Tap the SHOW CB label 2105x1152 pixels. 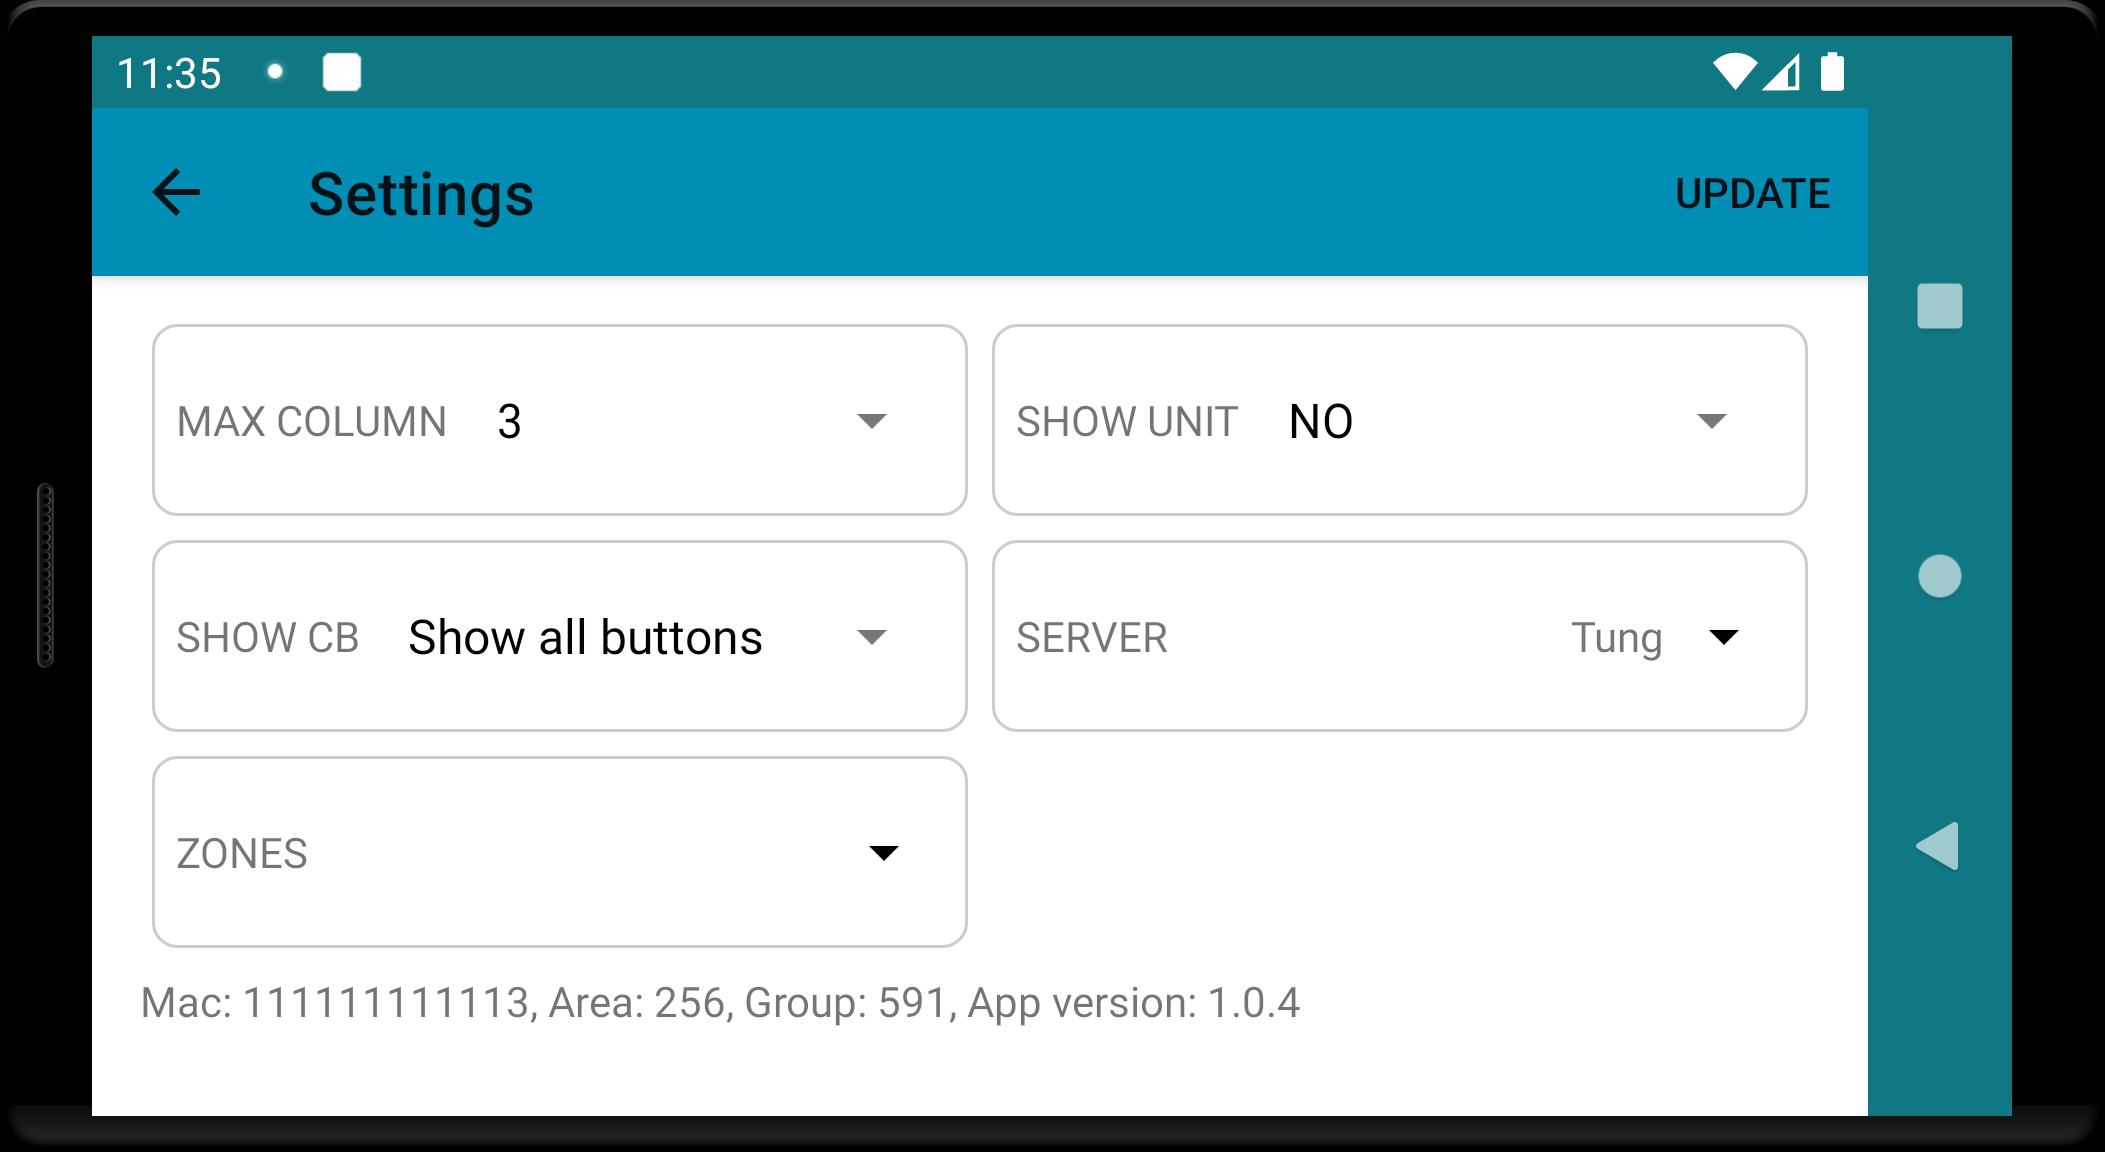[x=267, y=638]
